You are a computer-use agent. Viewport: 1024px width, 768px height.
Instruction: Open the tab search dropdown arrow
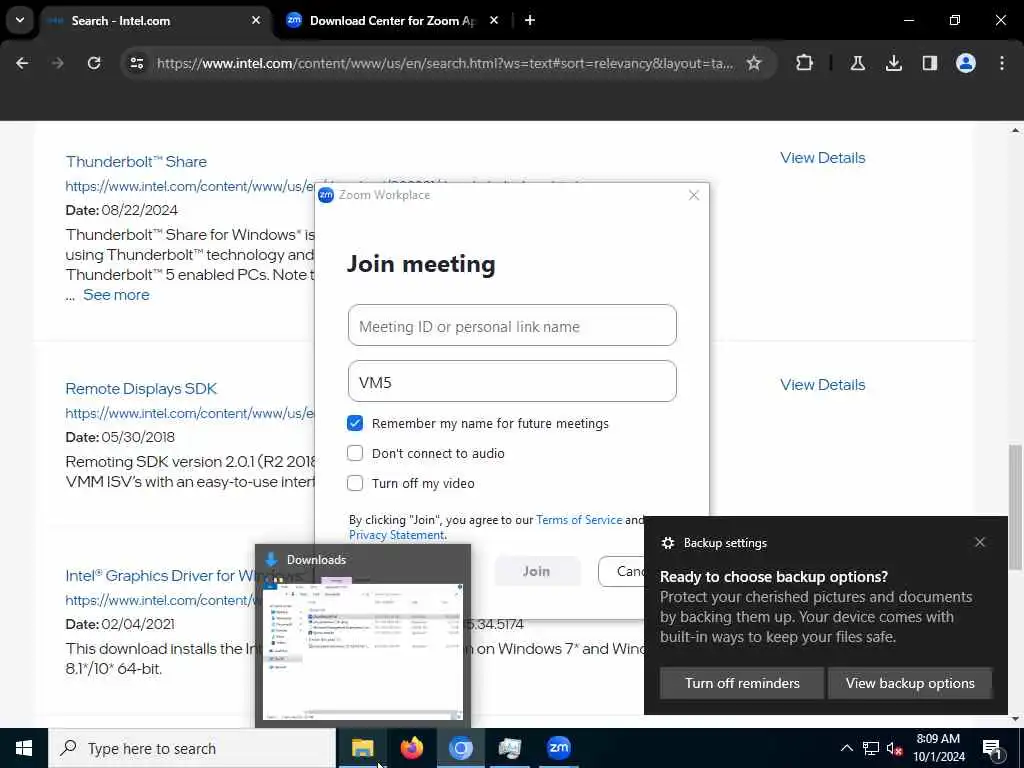coord(20,20)
